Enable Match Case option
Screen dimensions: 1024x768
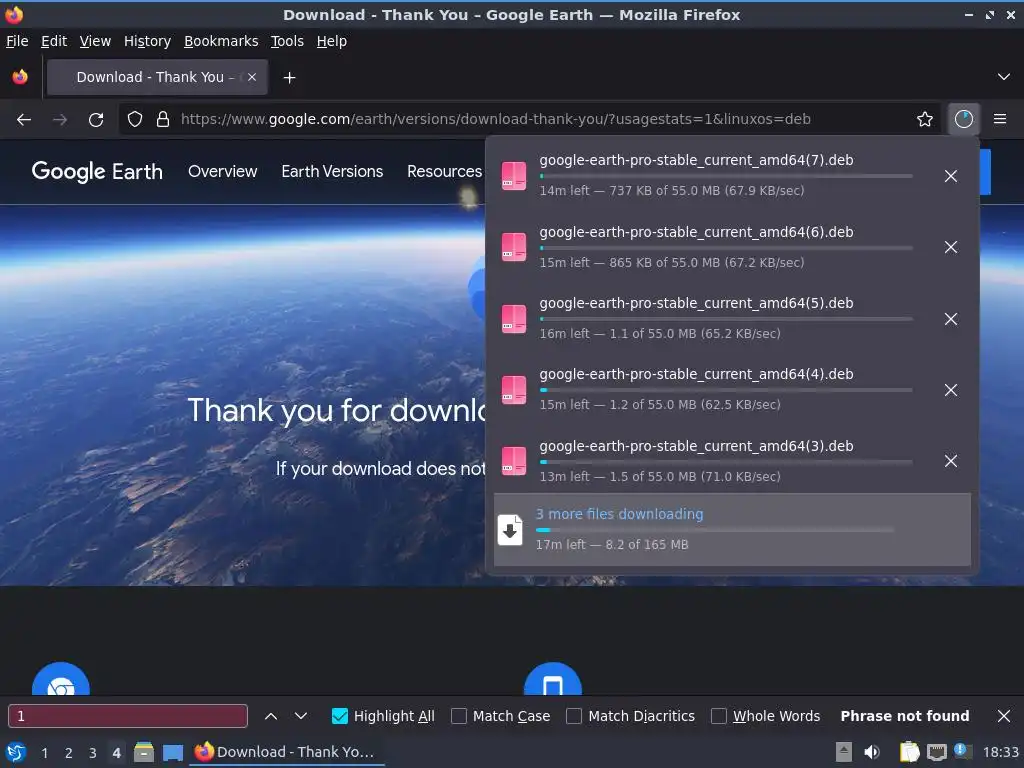click(459, 716)
